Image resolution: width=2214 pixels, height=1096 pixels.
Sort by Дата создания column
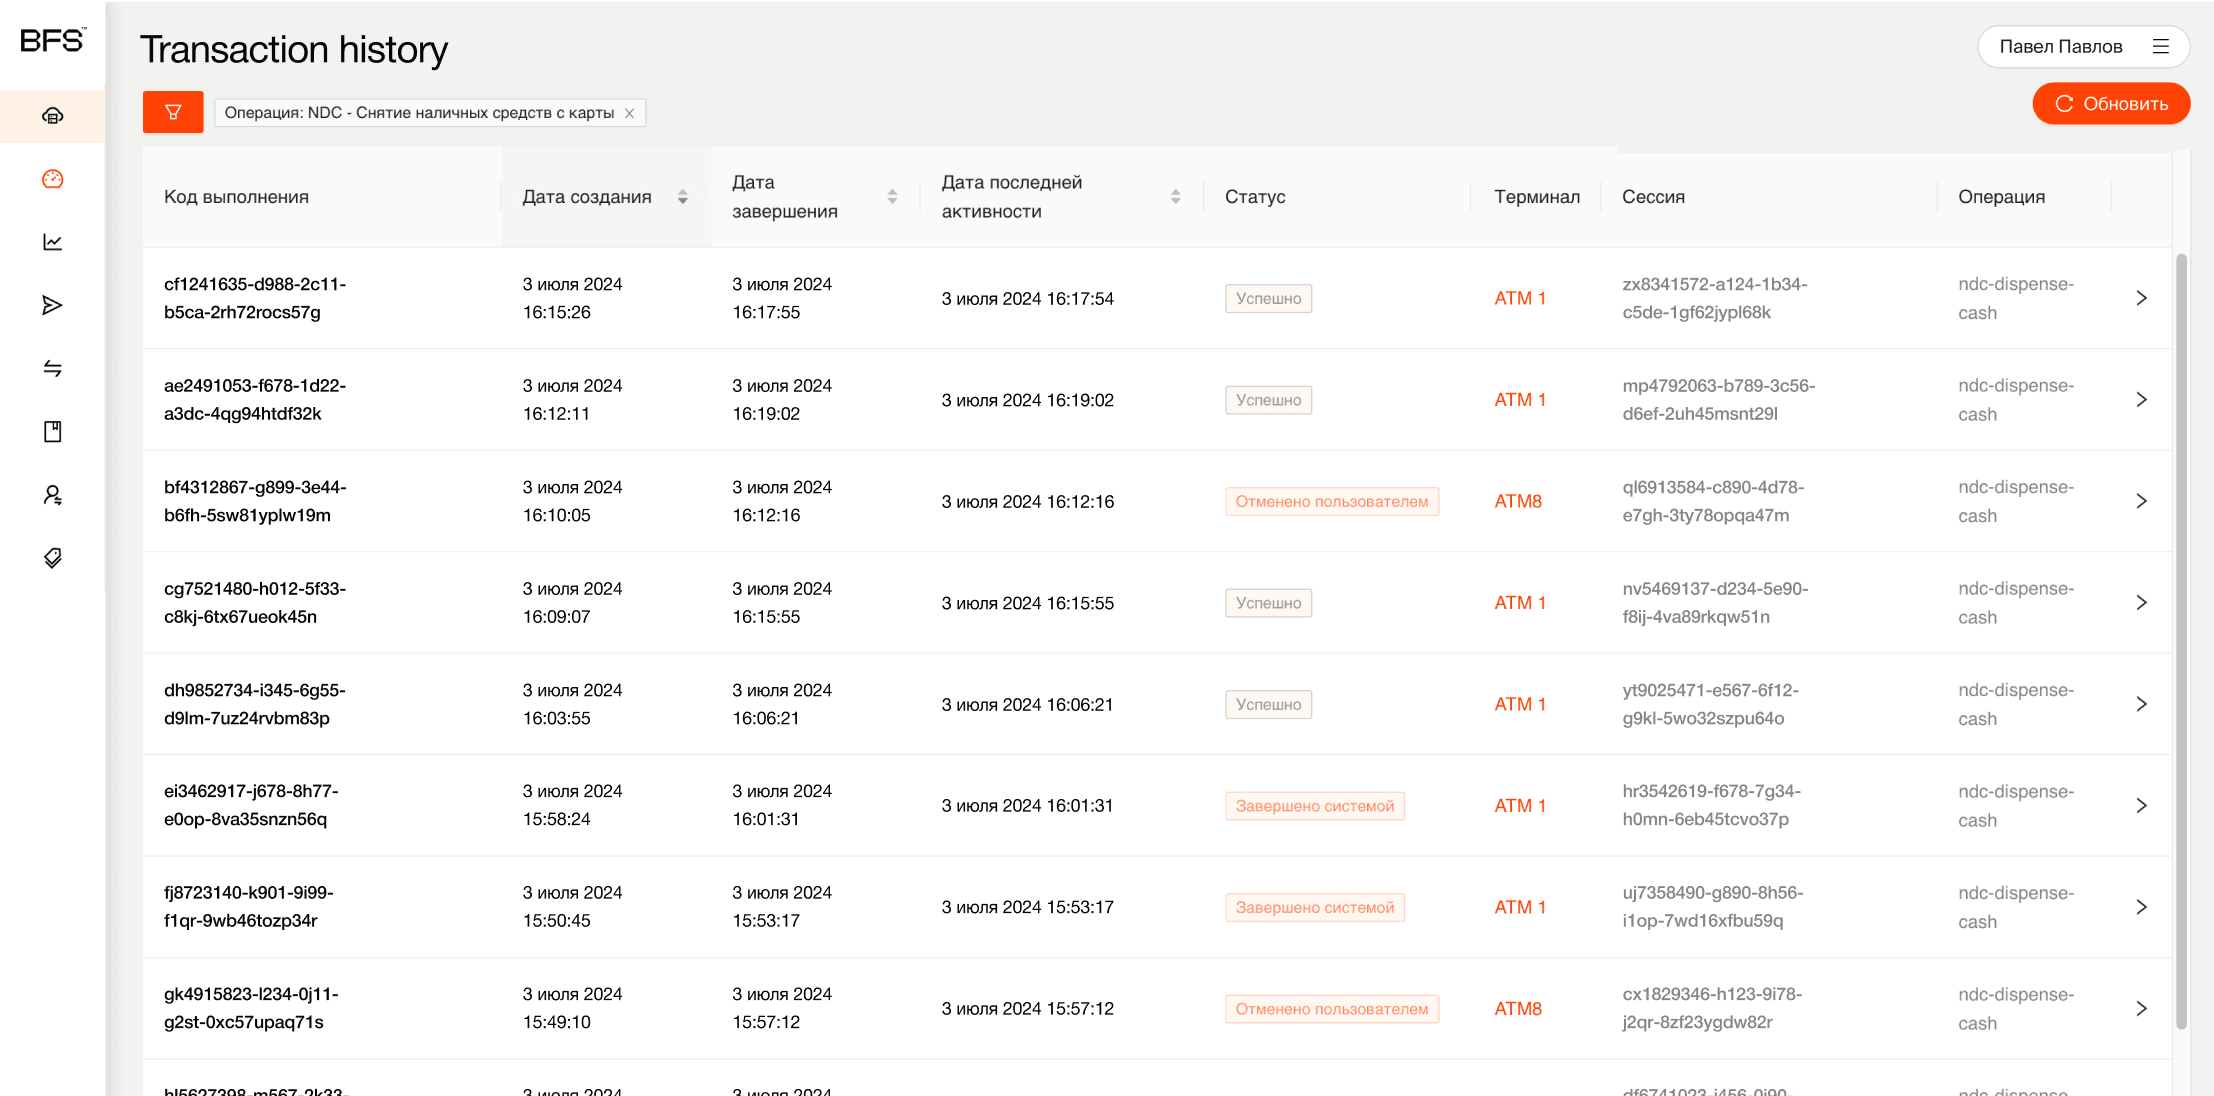pos(682,197)
